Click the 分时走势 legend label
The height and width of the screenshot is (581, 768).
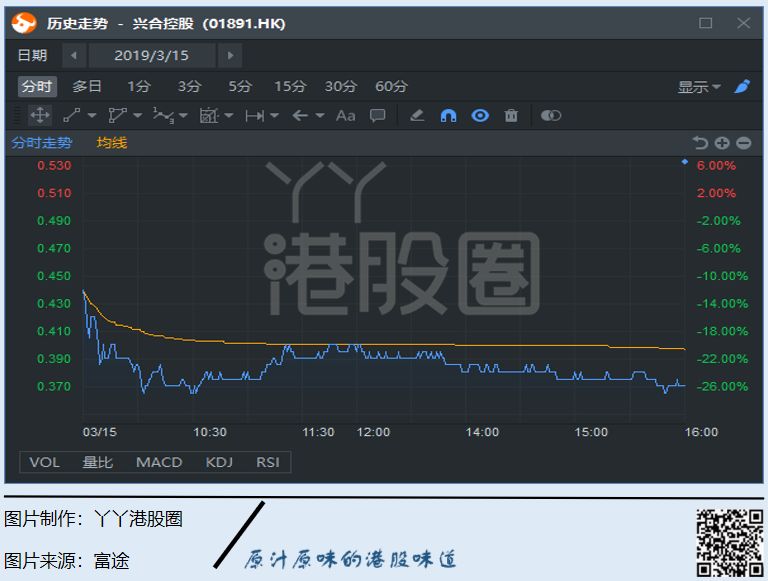point(42,143)
